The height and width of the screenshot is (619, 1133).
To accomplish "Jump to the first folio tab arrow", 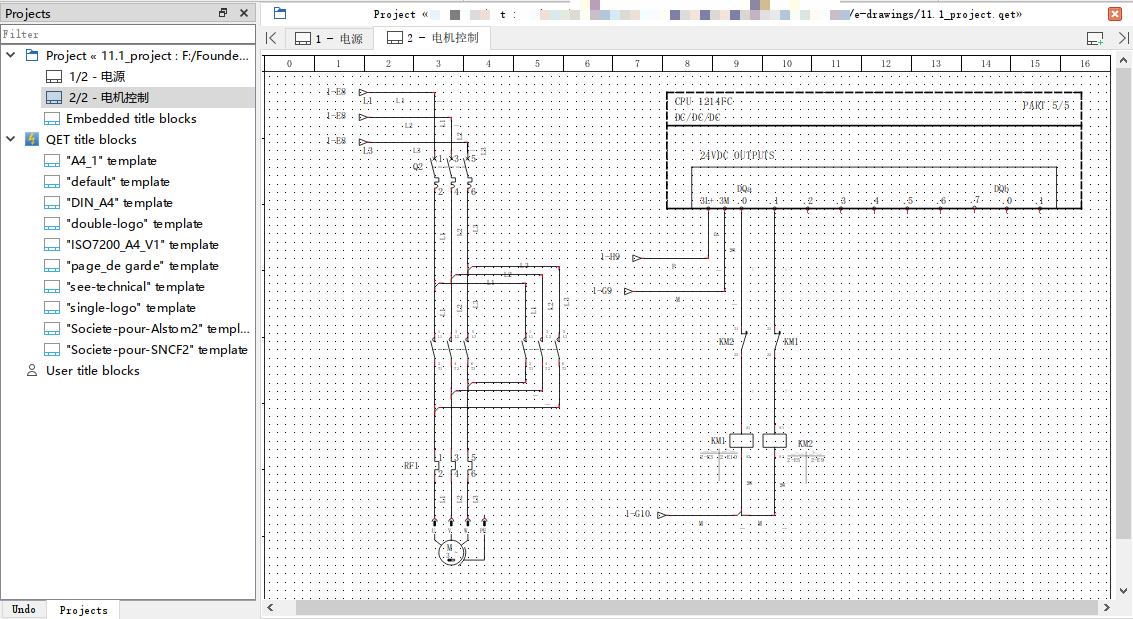I will click(x=271, y=38).
